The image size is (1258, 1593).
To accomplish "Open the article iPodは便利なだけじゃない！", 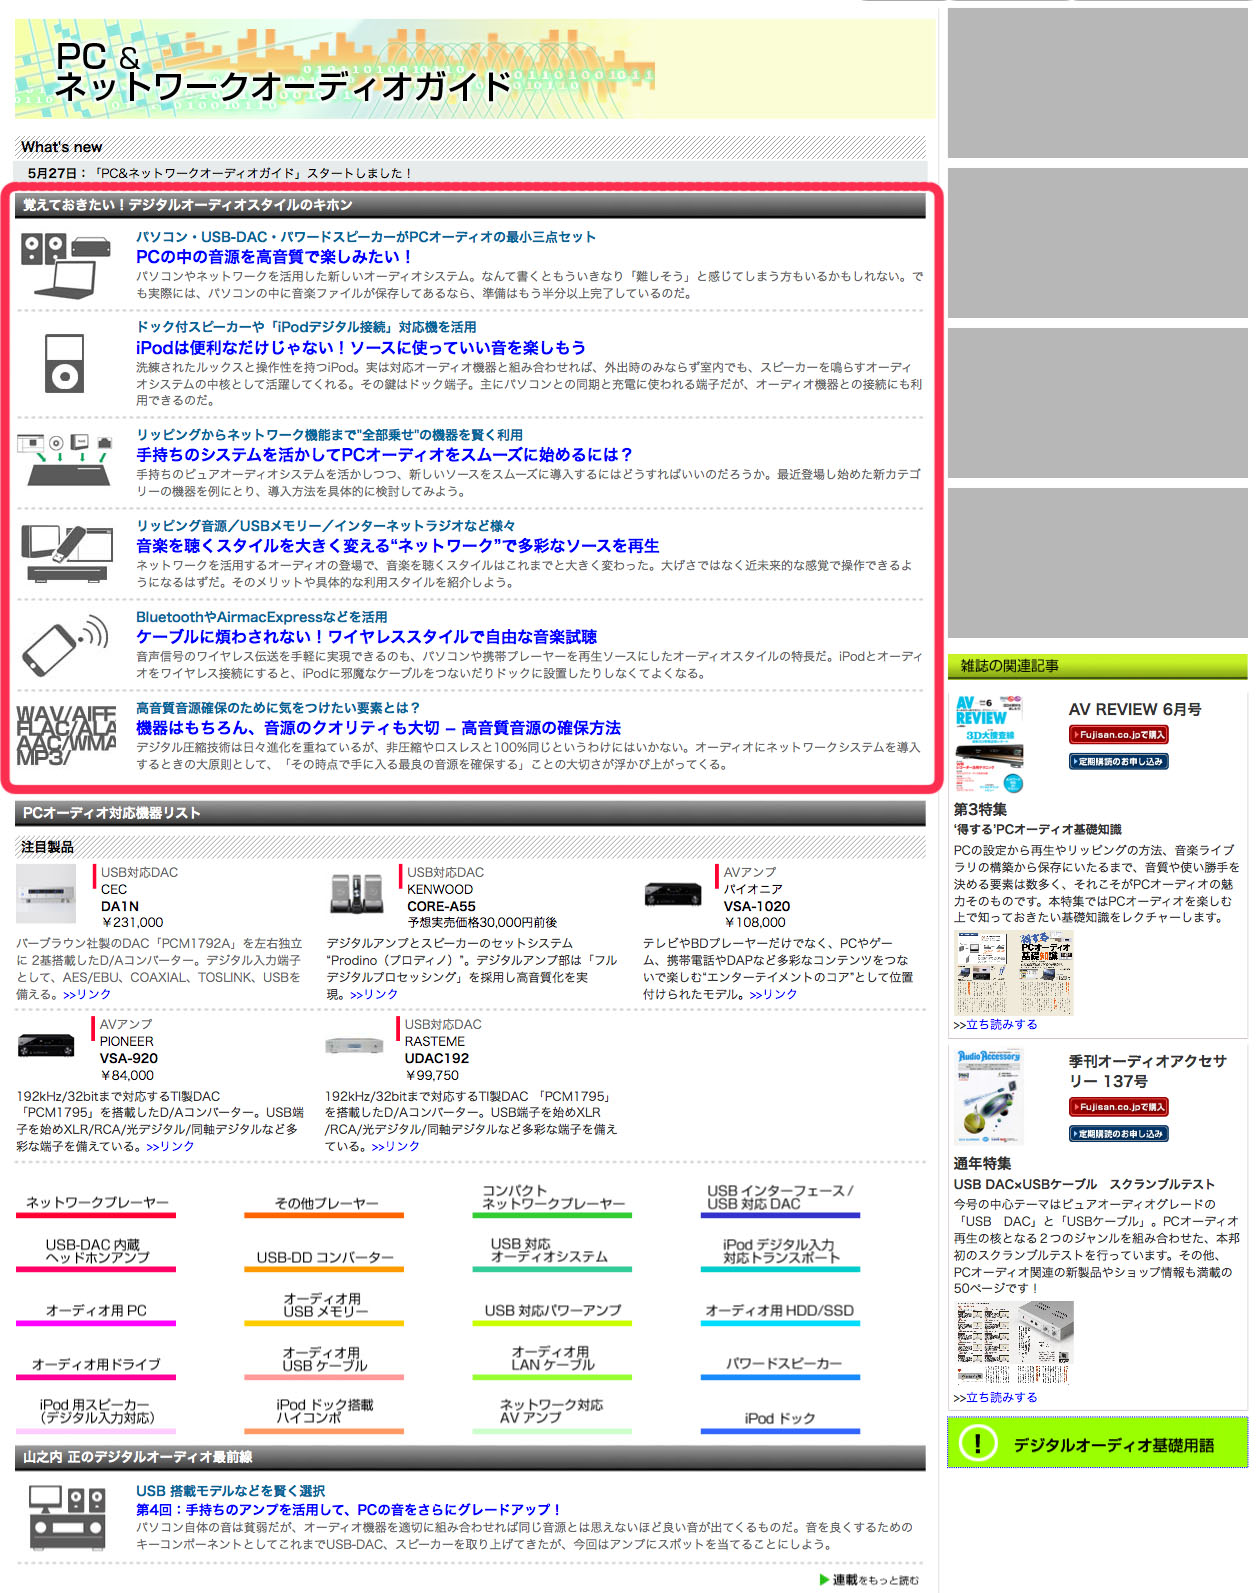I will pos(361,348).
